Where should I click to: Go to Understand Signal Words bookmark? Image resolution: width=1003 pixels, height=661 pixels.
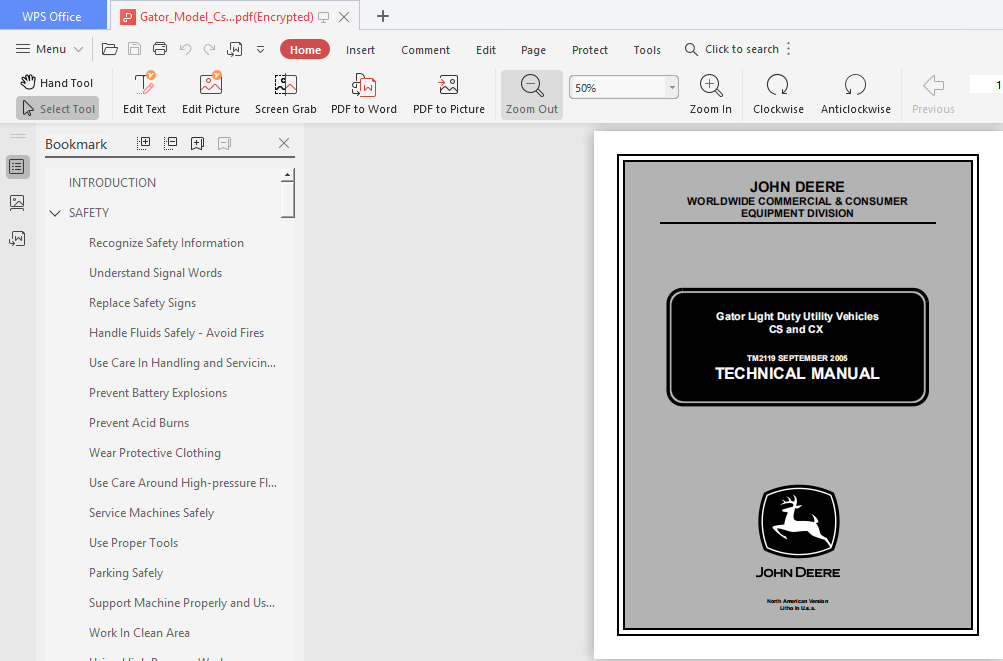point(155,273)
